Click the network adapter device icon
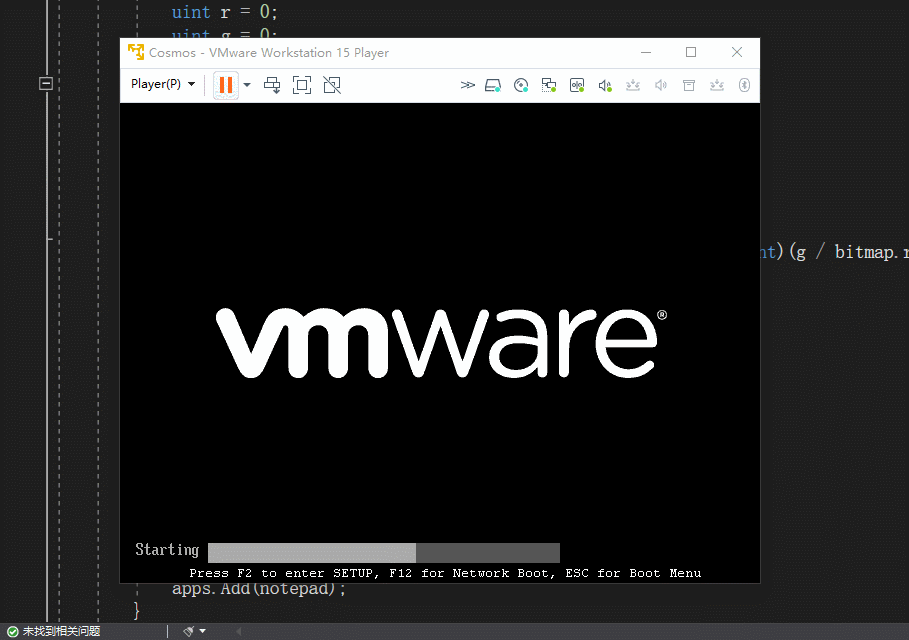Viewport: 909px width, 640px height. point(549,85)
